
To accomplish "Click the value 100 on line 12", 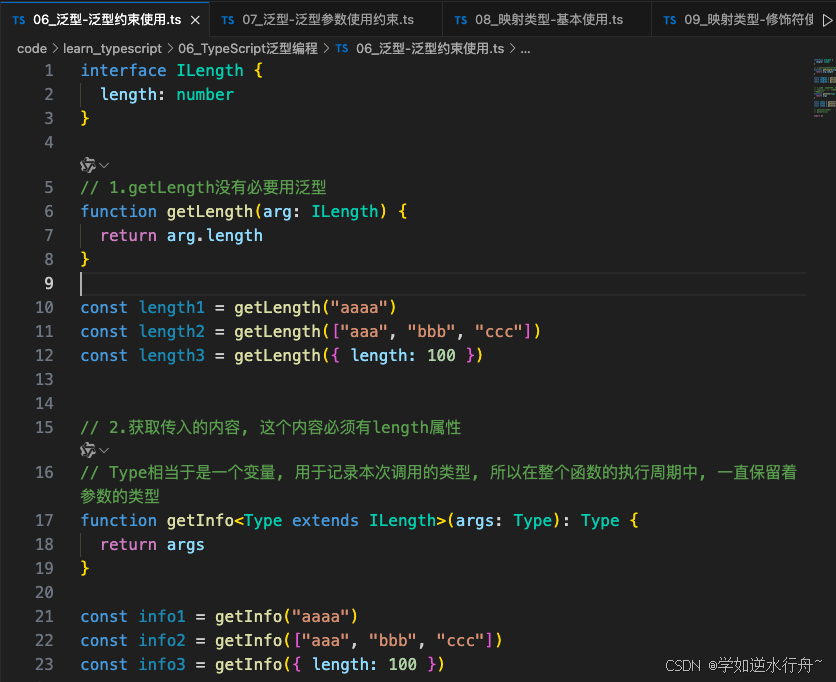I will coord(441,356).
